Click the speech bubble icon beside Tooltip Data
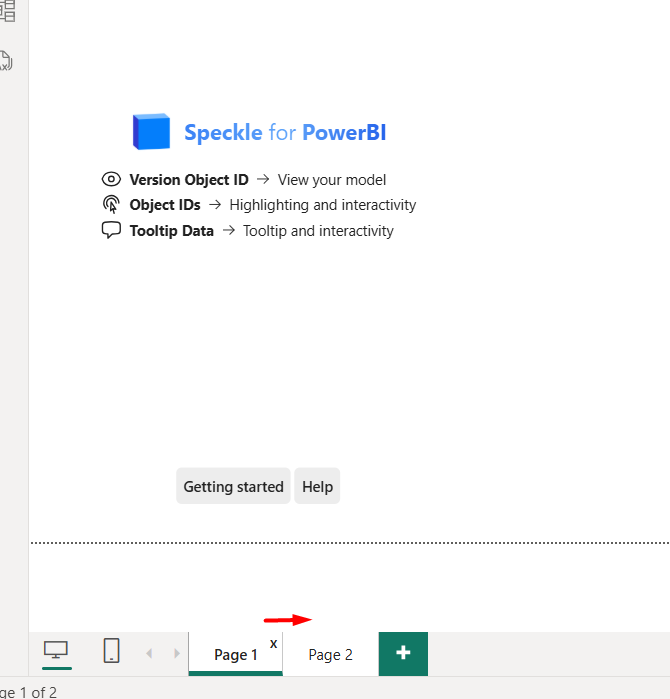 pyautogui.click(x=111, y=230)
